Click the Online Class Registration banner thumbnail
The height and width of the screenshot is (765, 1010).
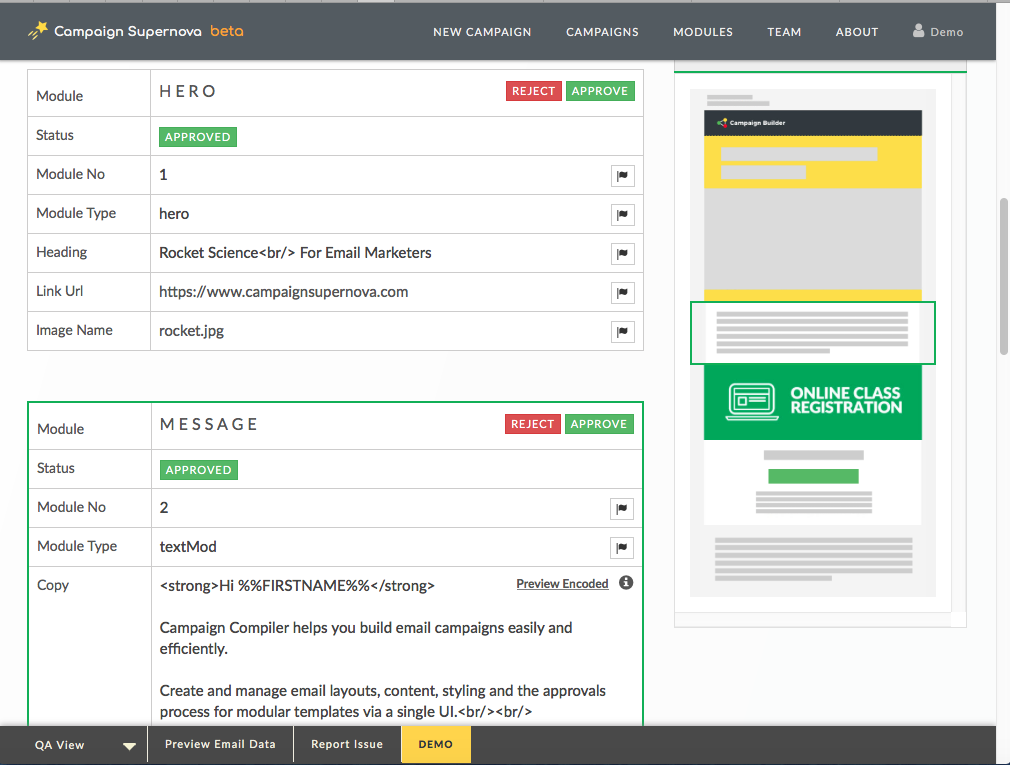(812, 402)
